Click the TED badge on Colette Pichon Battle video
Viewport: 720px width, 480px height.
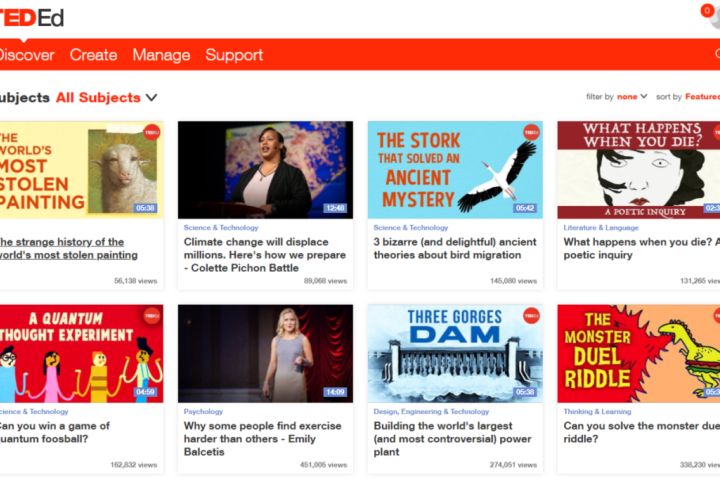pyautogui.click(x=340, y=132)
